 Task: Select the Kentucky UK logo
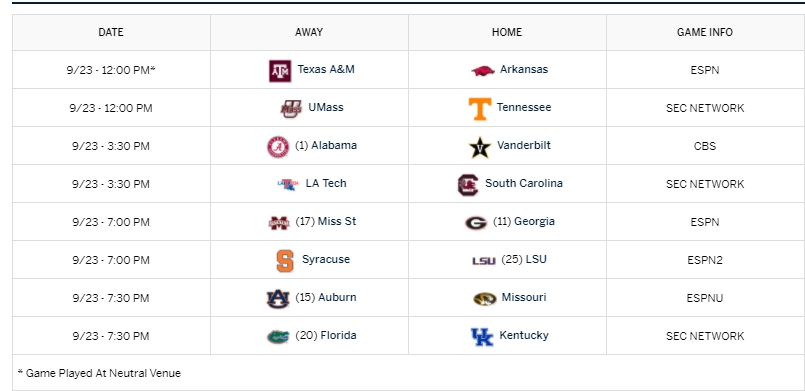(482, 337)
